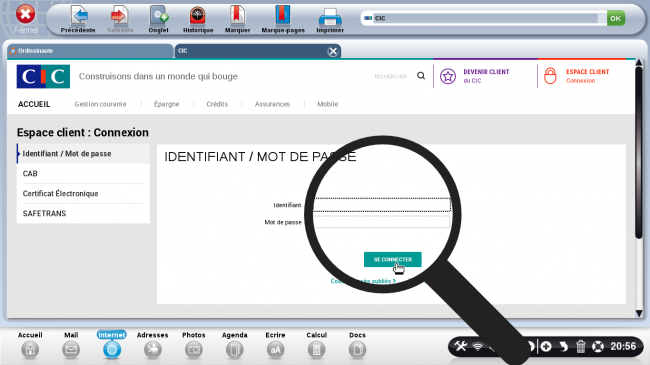650x365 pixels.
Task: Click the green OK button
Action: click(616, 18)
